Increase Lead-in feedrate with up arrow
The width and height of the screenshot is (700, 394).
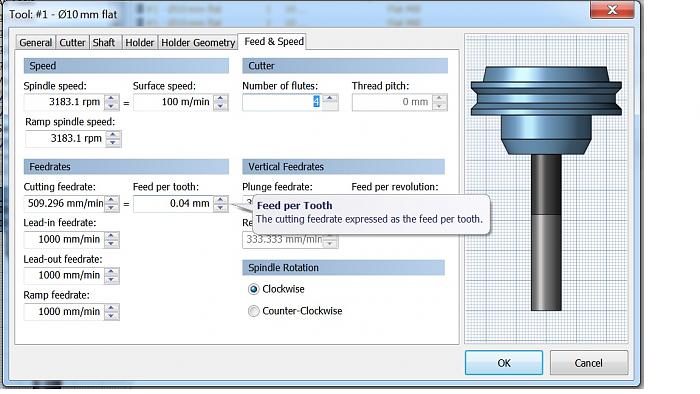point(112,236)
